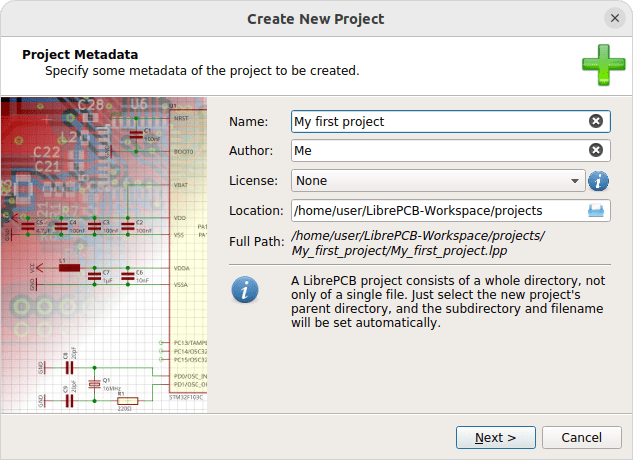Click into the Name field 'My first project'

tap(451, 122)
